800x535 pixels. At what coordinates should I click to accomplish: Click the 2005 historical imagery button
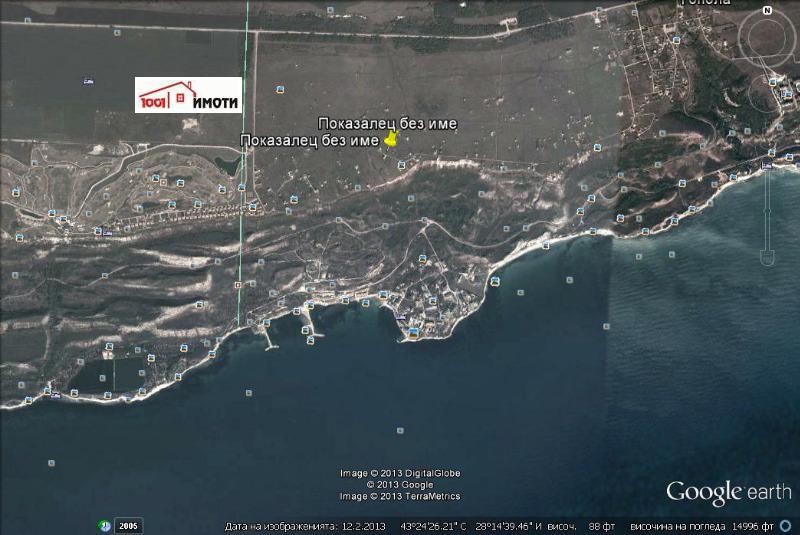coord(128,525)
